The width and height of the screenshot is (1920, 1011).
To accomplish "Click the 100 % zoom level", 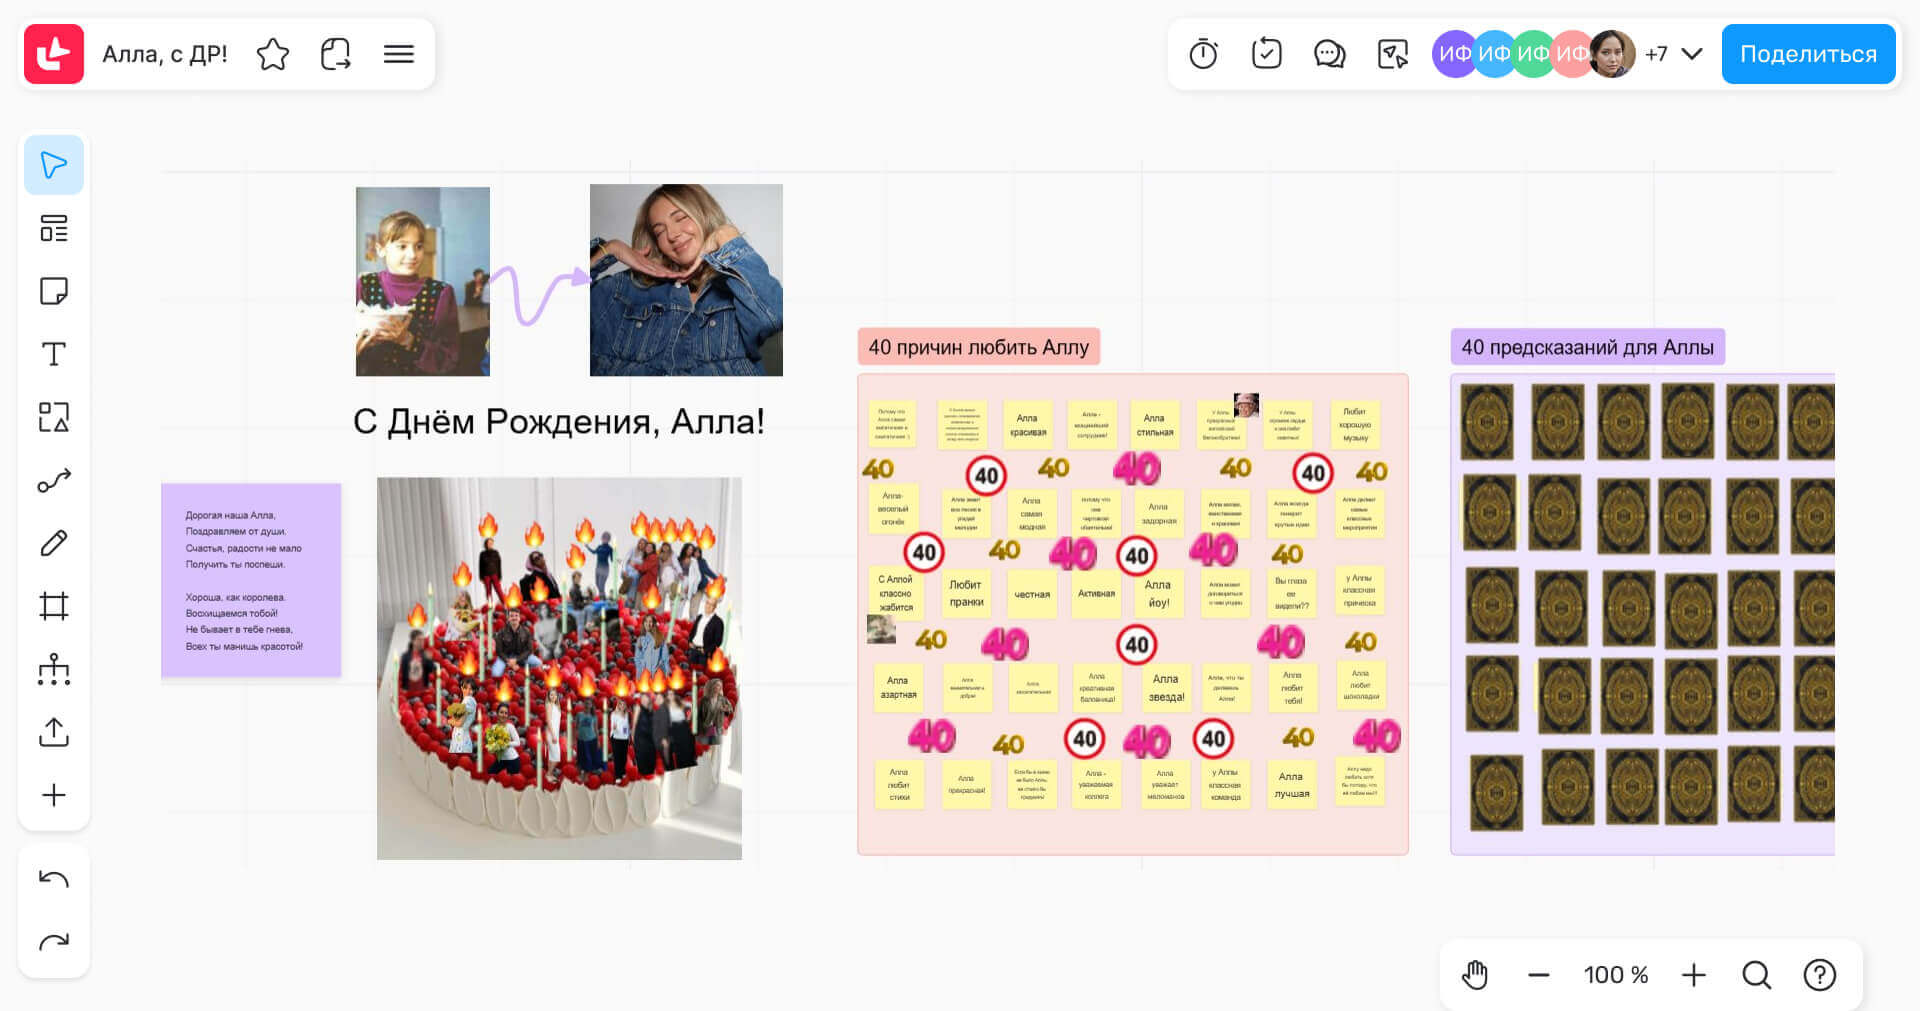I will click(1615, 974).
